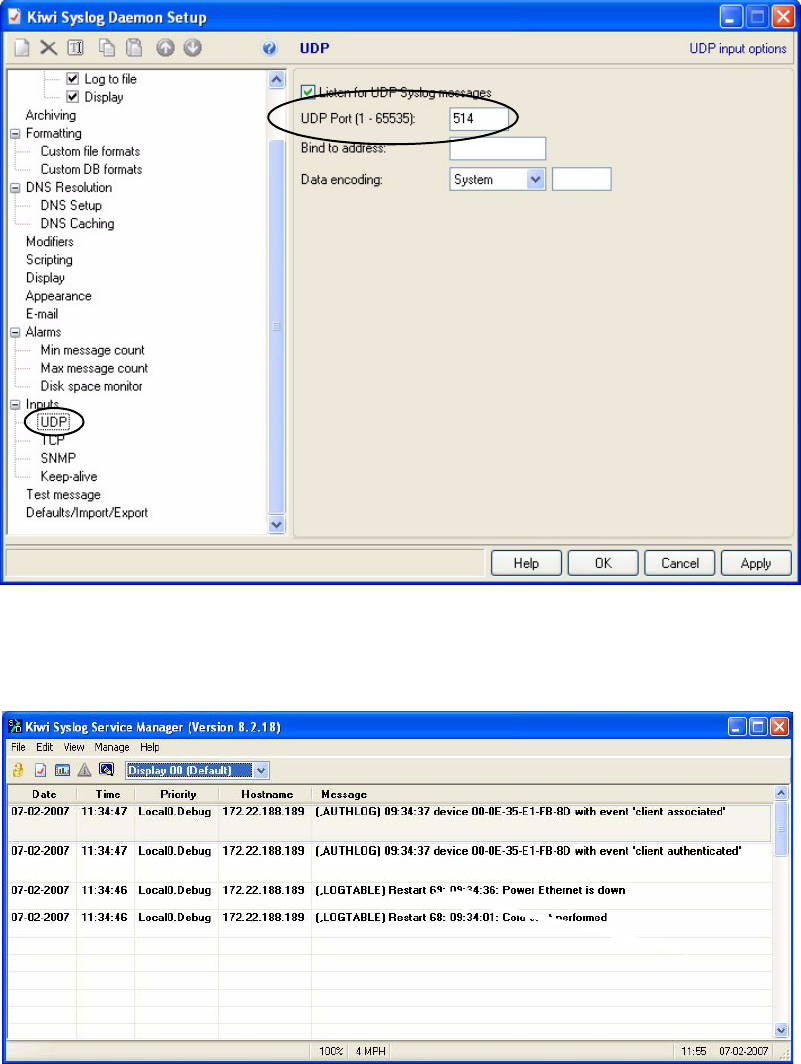
Task: Select Min message count tree item
Action: pos(92,350)
